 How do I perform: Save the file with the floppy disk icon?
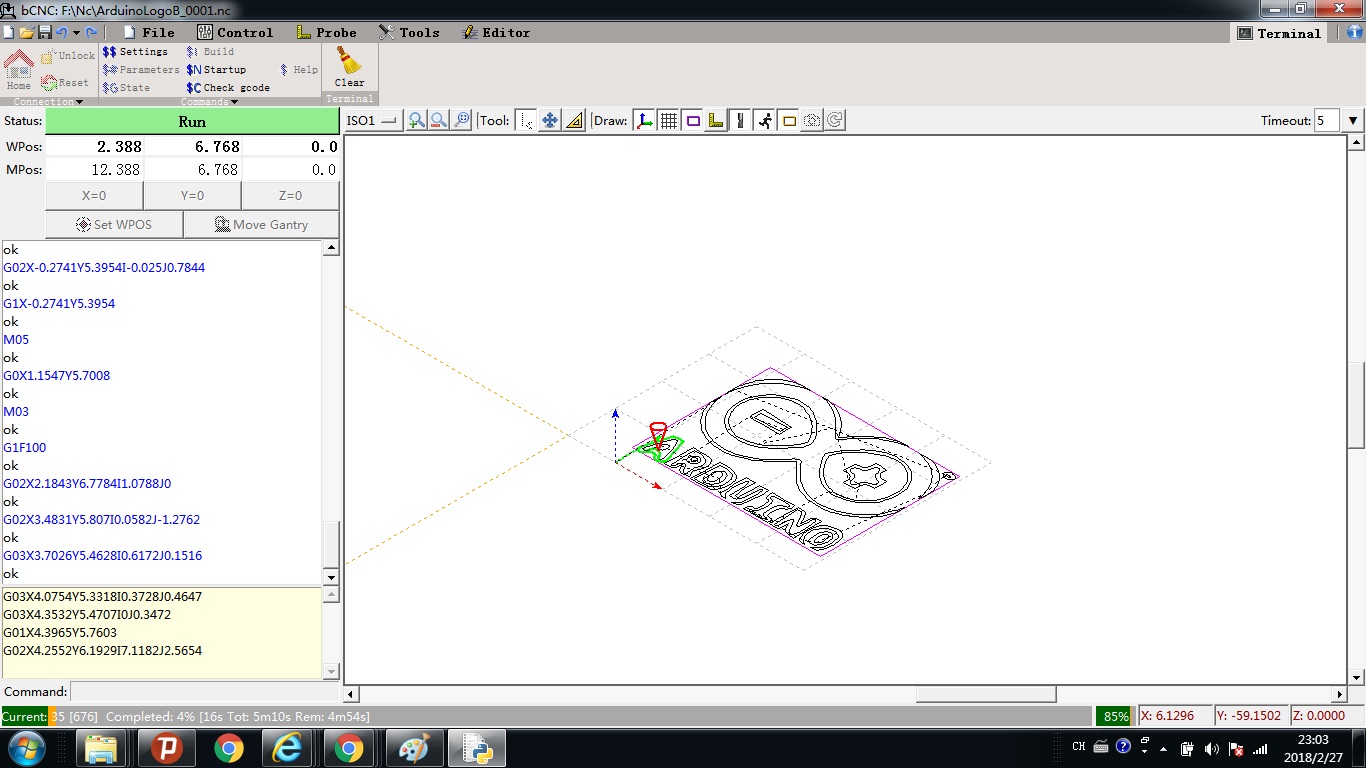click(45, 33)
